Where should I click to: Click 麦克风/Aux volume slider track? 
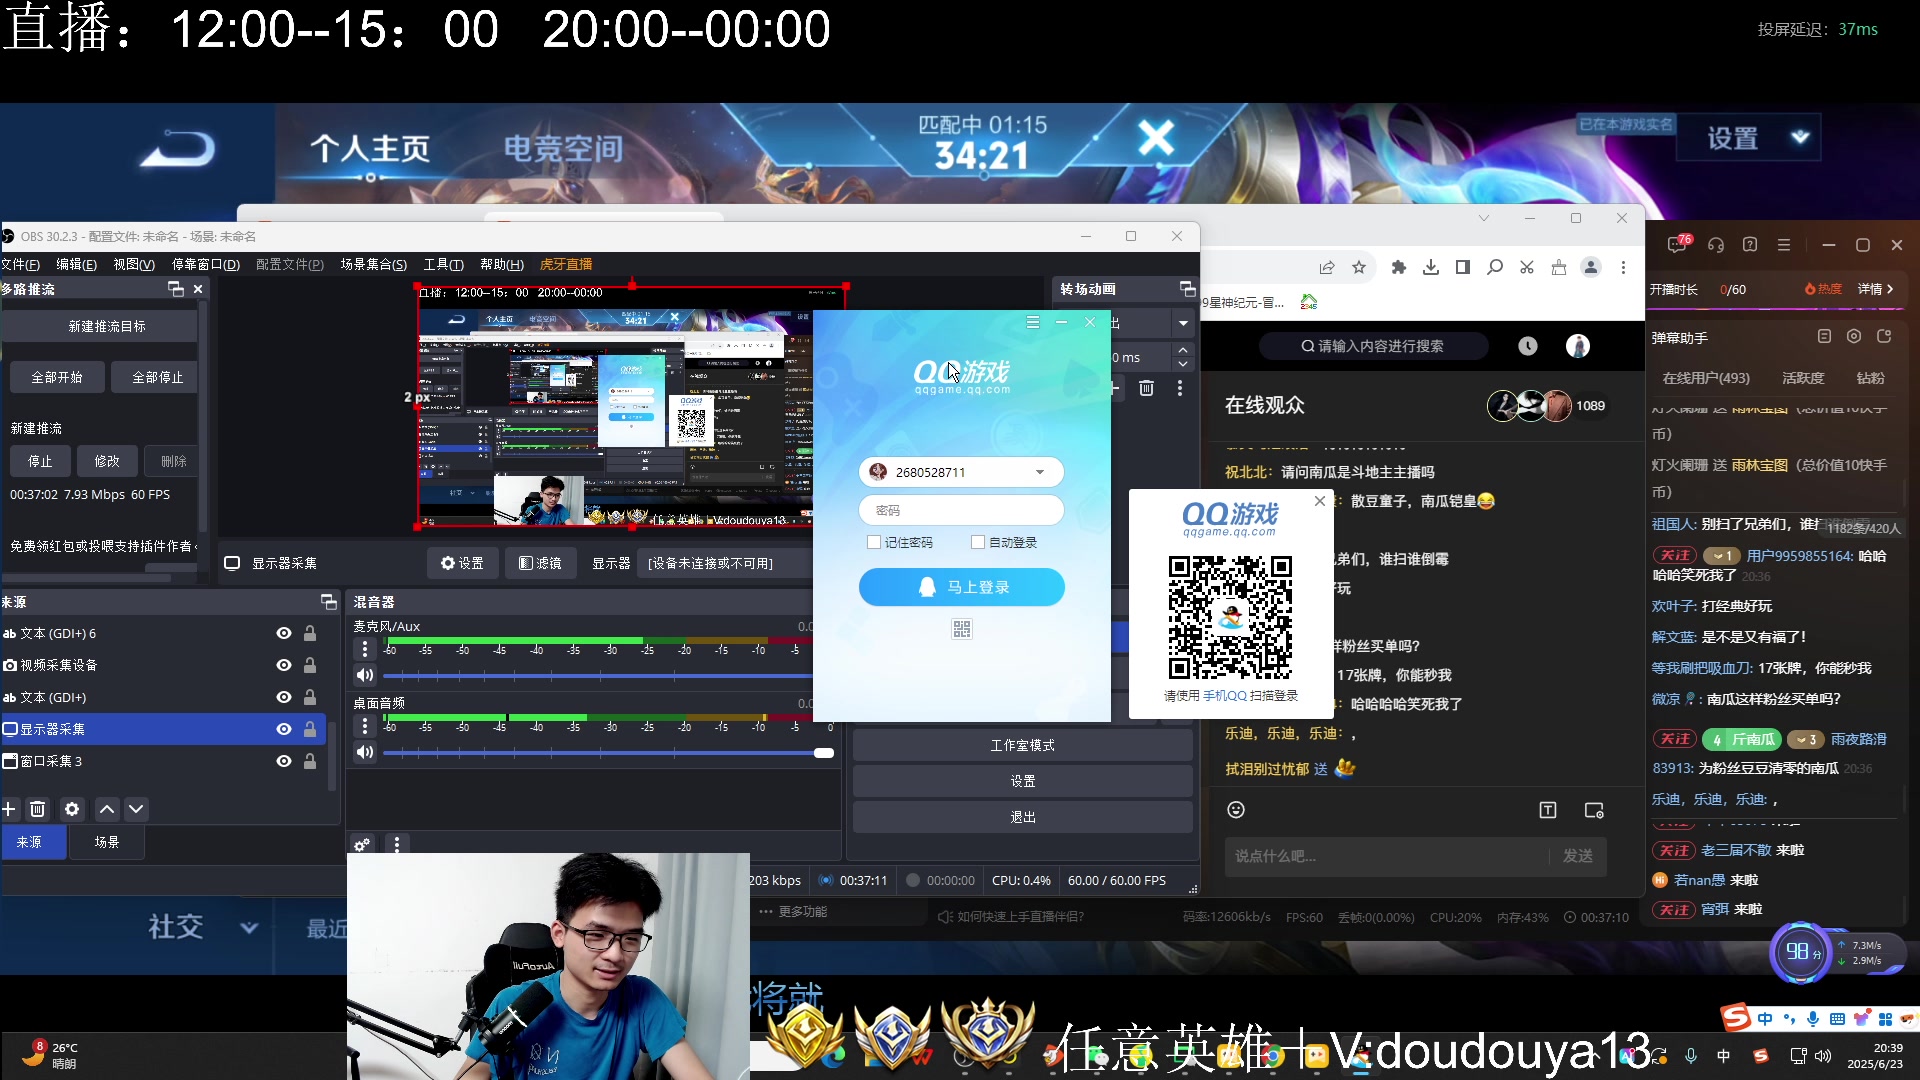tap(598, 676)
